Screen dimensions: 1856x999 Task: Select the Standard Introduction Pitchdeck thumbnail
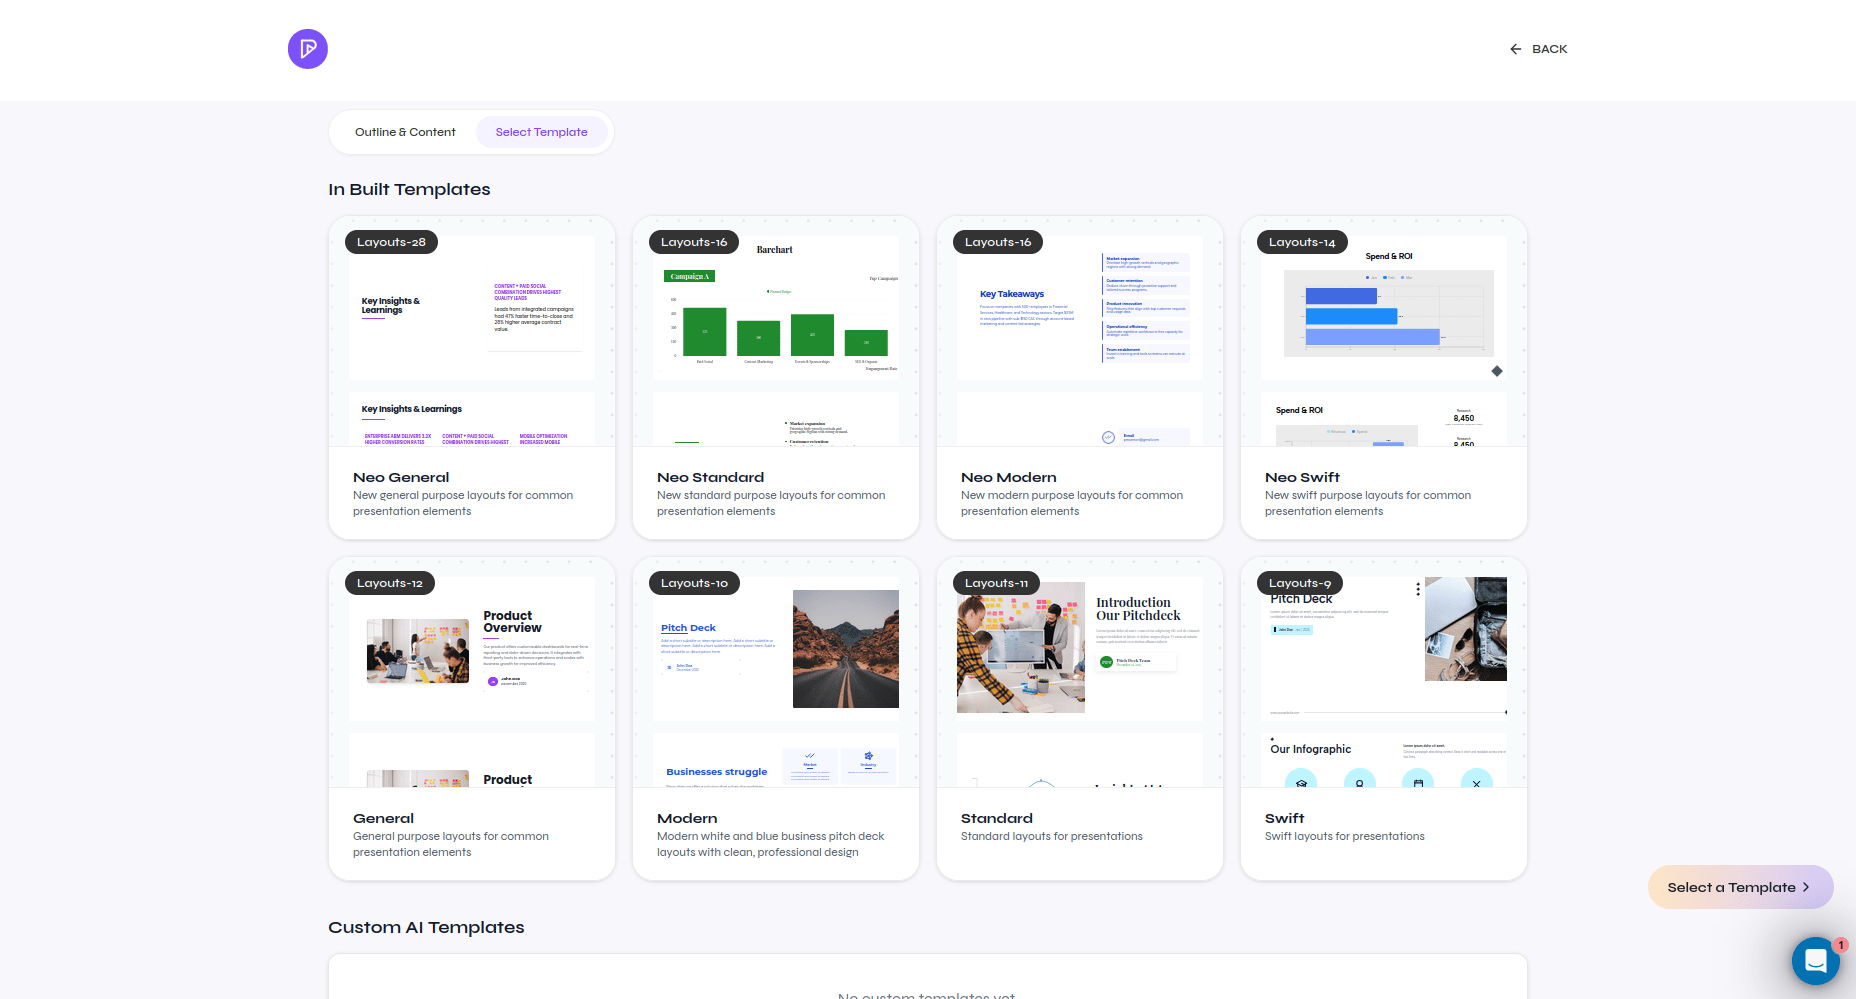1080,649
